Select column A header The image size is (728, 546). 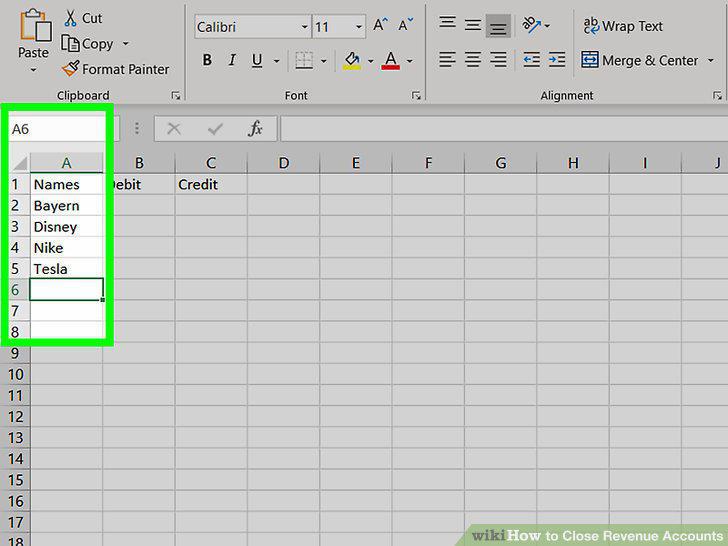66,163
